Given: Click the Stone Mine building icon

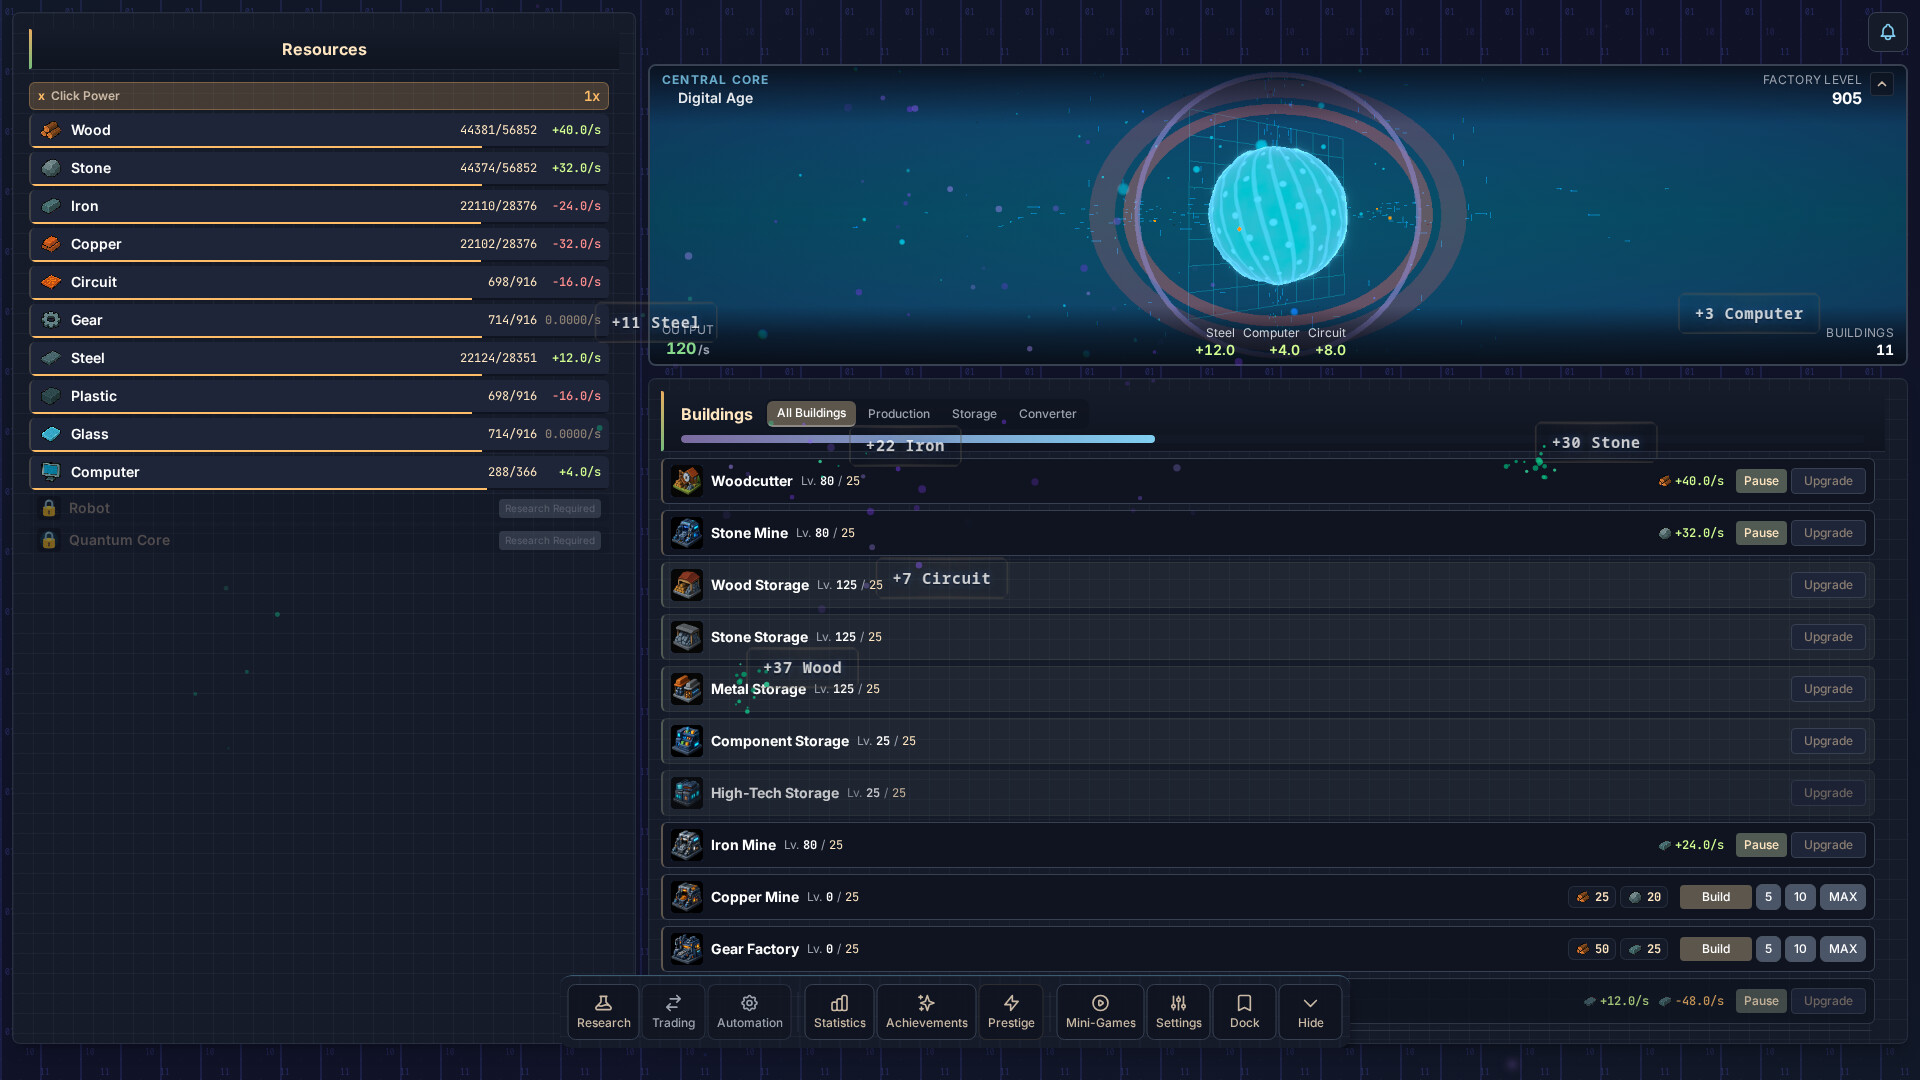Looking at the screenshot, I should coord(687,533).
